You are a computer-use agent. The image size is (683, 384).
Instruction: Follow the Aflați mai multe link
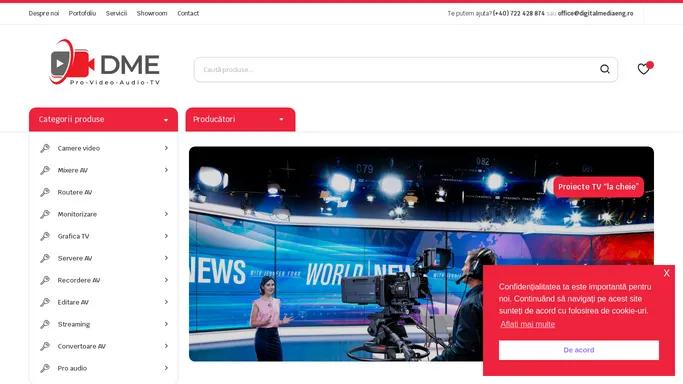527,324
